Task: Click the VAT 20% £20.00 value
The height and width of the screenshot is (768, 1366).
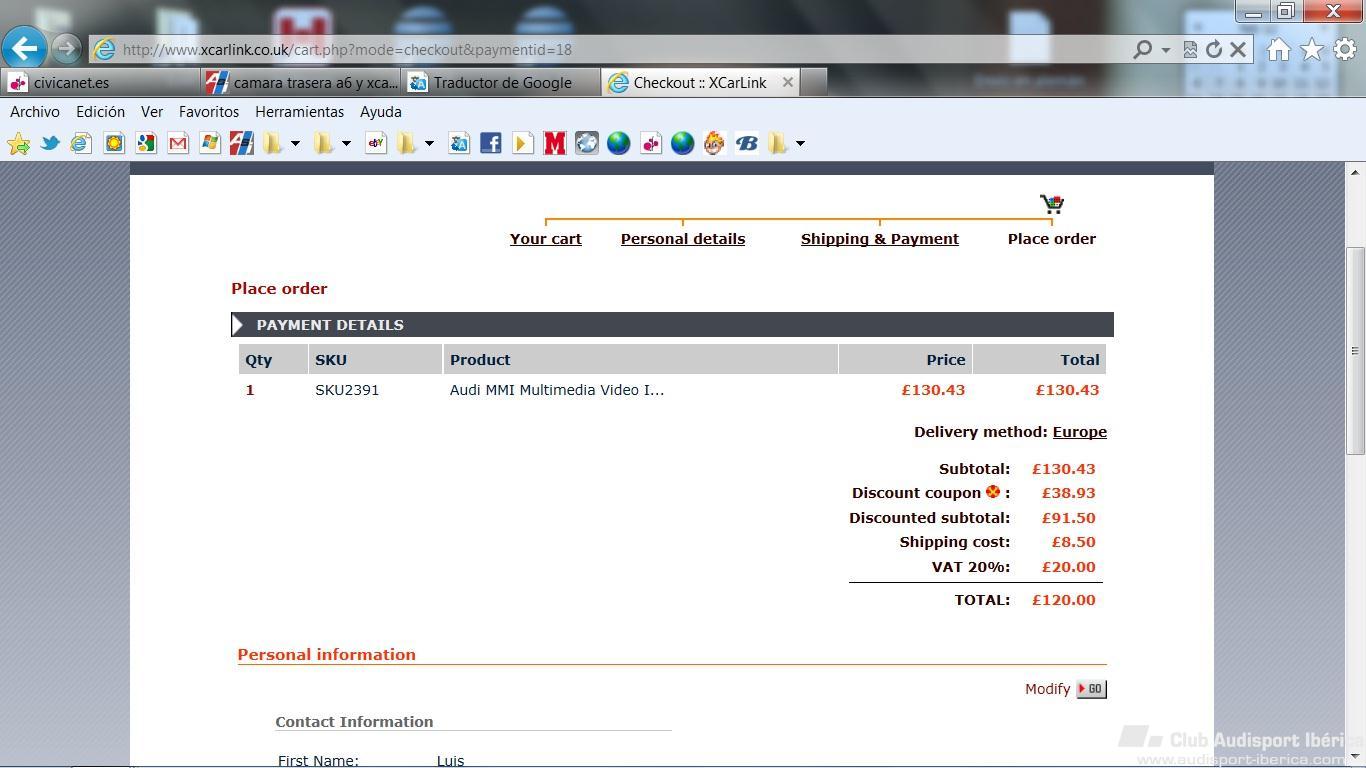Action: 1069,567
